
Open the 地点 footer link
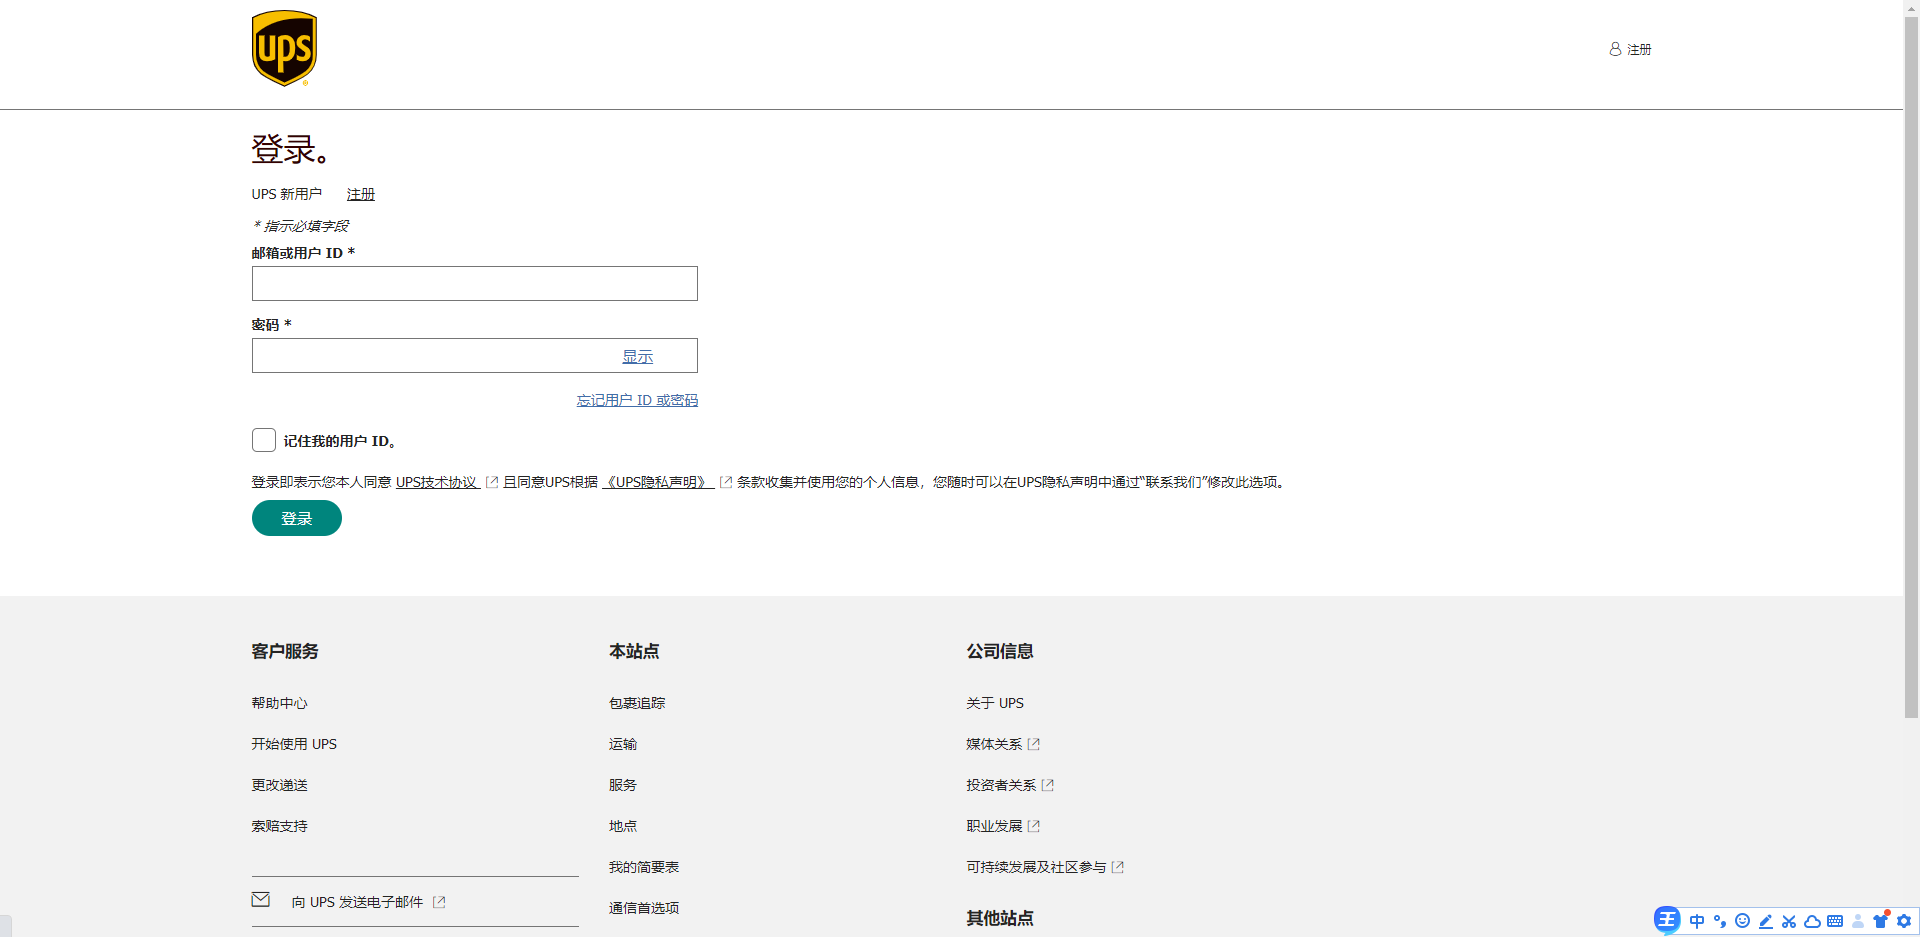pos(623,826)
